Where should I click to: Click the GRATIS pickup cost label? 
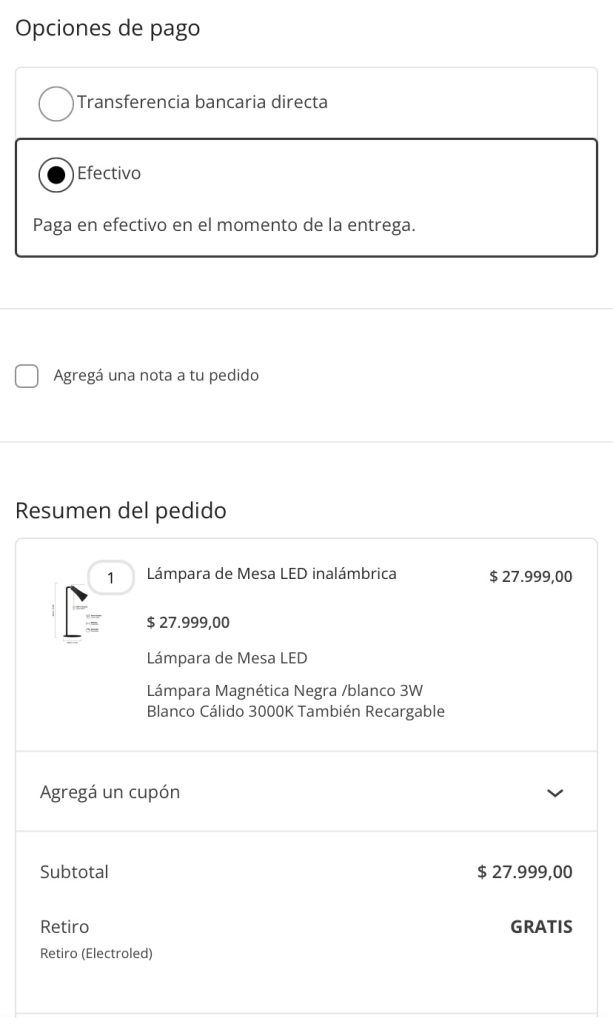click(x=541, y=926)
